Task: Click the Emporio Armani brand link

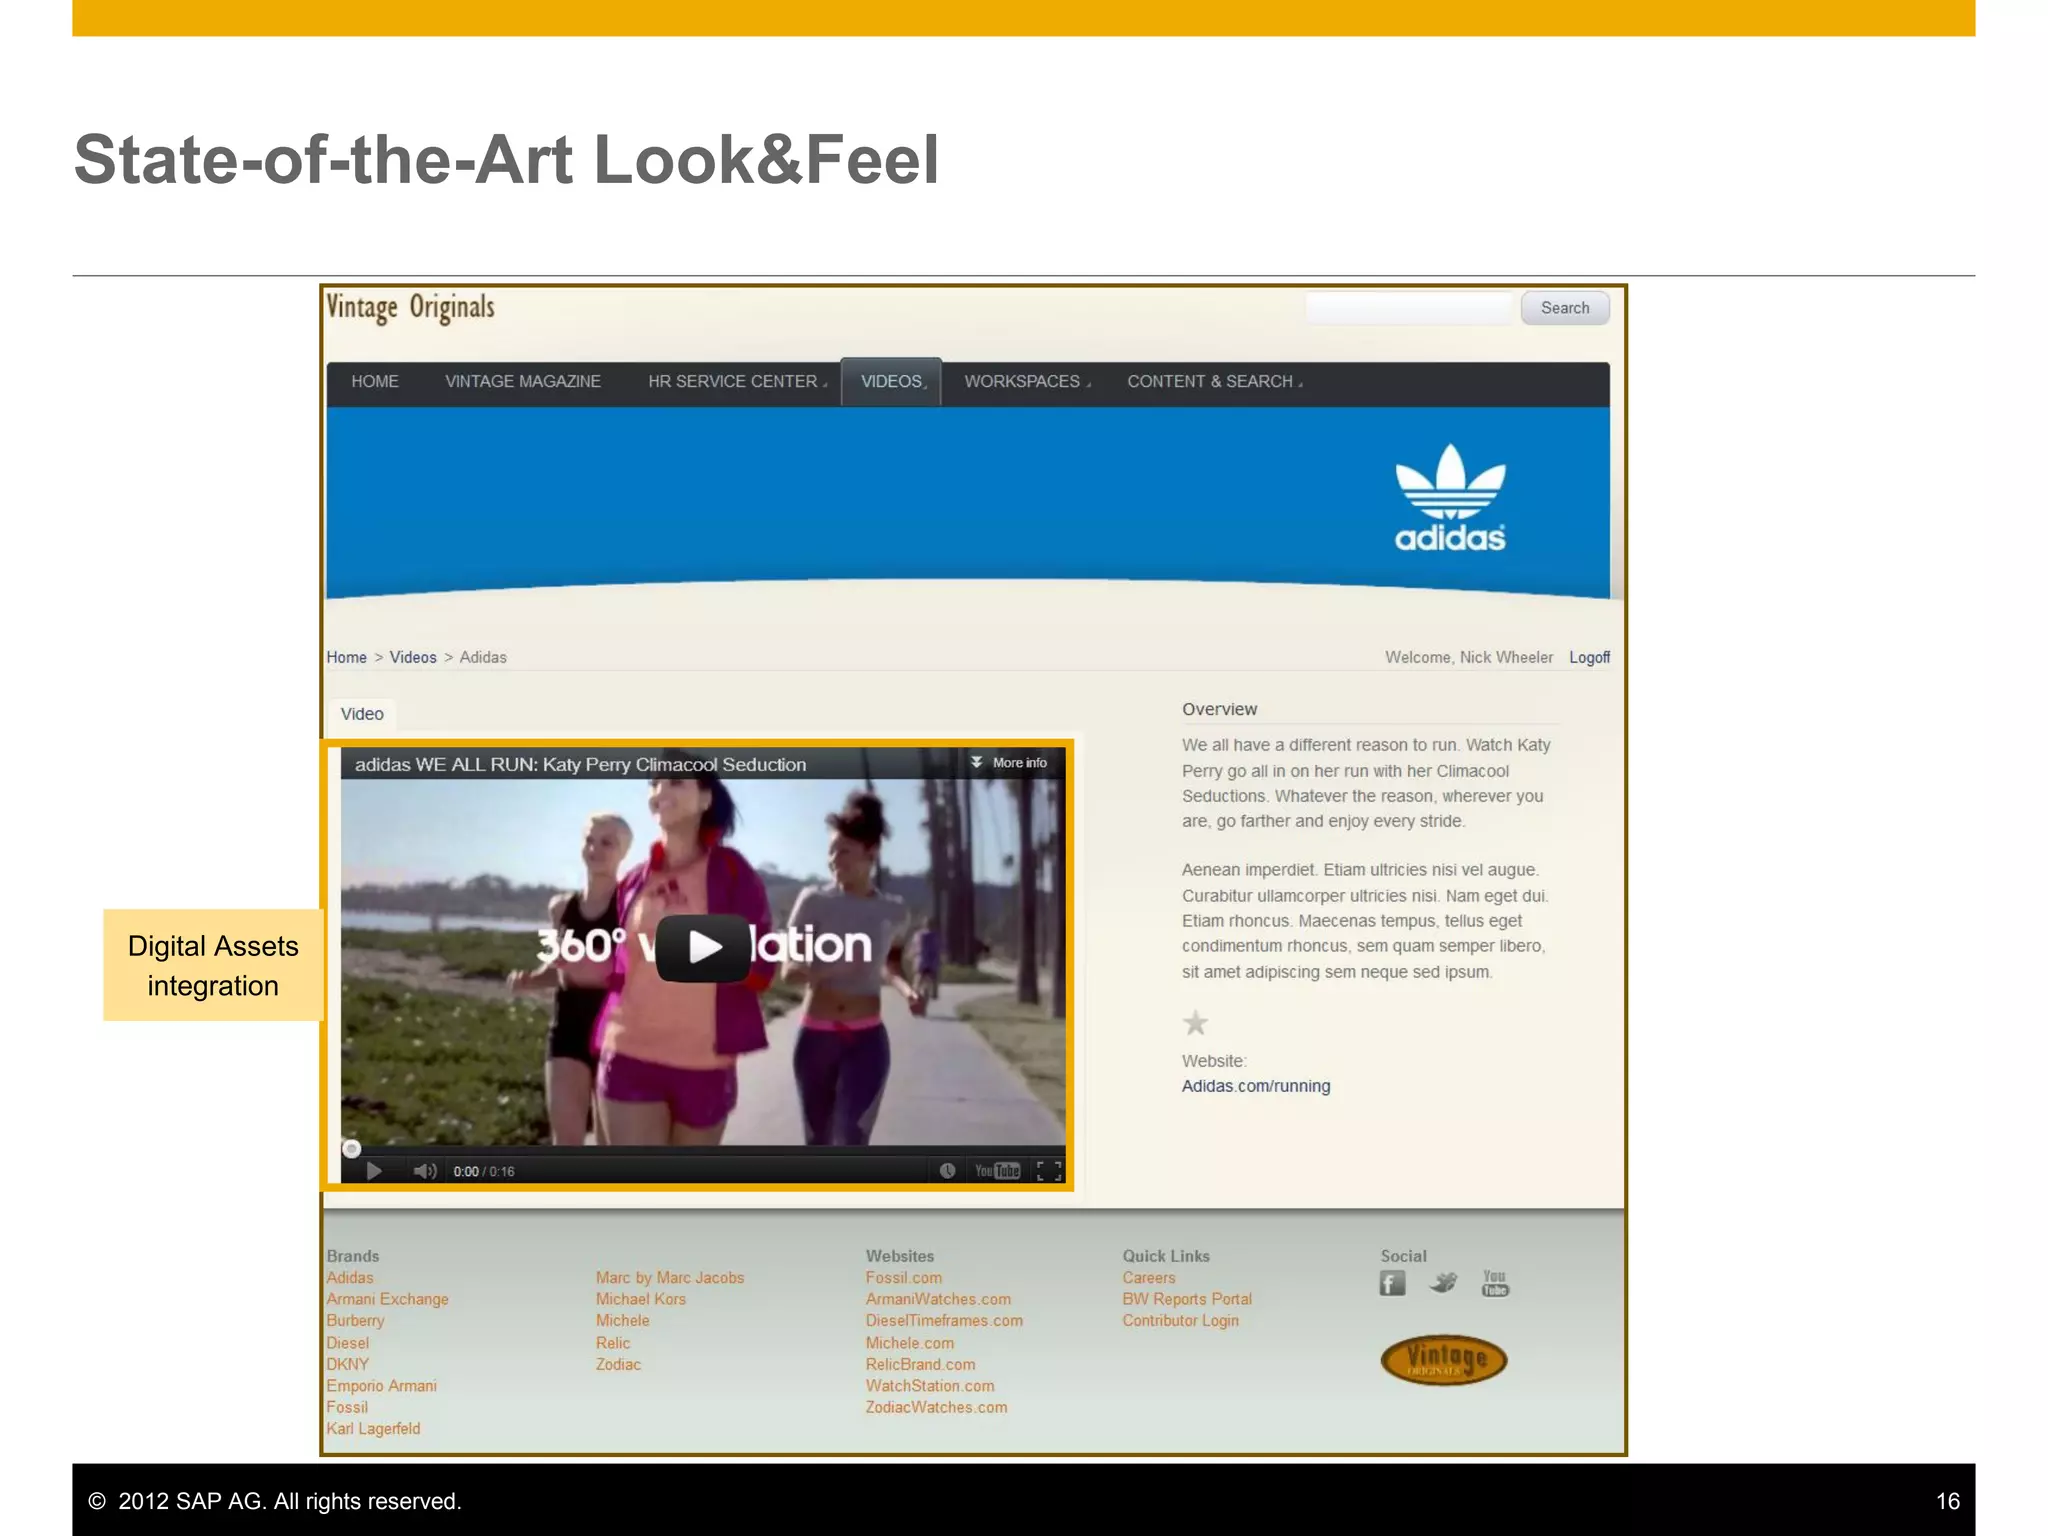Action: point(381,1386)
